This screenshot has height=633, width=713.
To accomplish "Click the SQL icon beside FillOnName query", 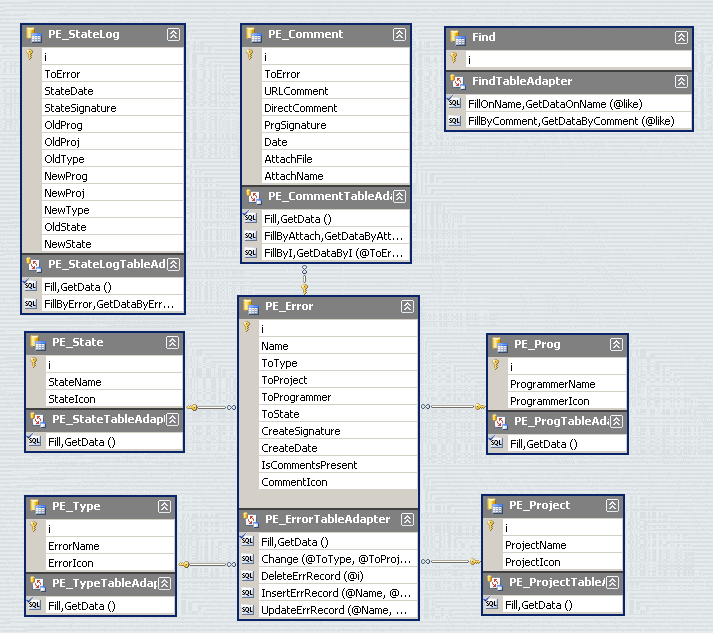I will (454, 103).
